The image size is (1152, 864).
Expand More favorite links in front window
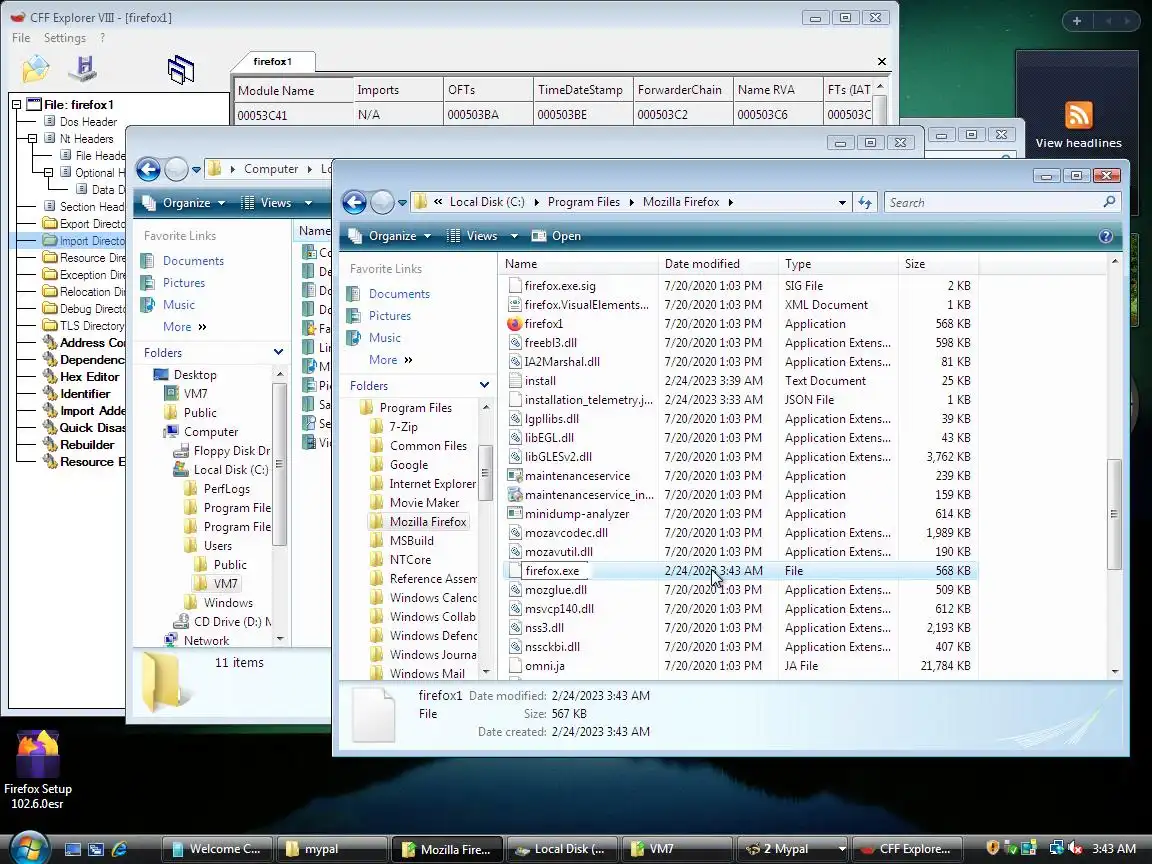(x=390, y=360)
